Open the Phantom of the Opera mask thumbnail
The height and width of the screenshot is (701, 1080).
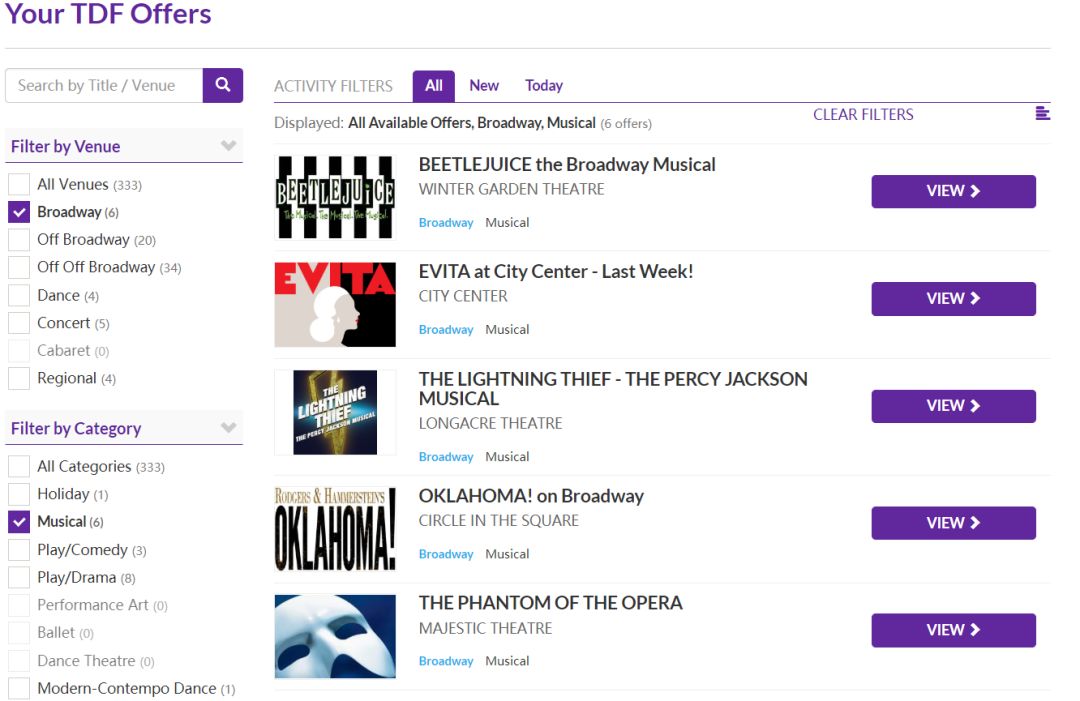(335, 636)
